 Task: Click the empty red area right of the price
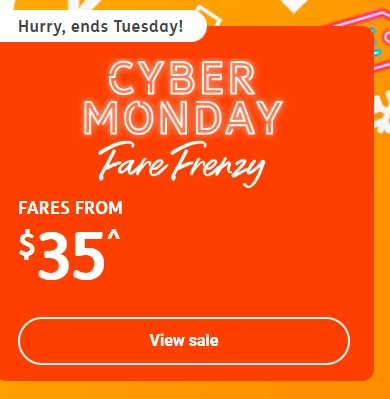(x=247, y=255)
